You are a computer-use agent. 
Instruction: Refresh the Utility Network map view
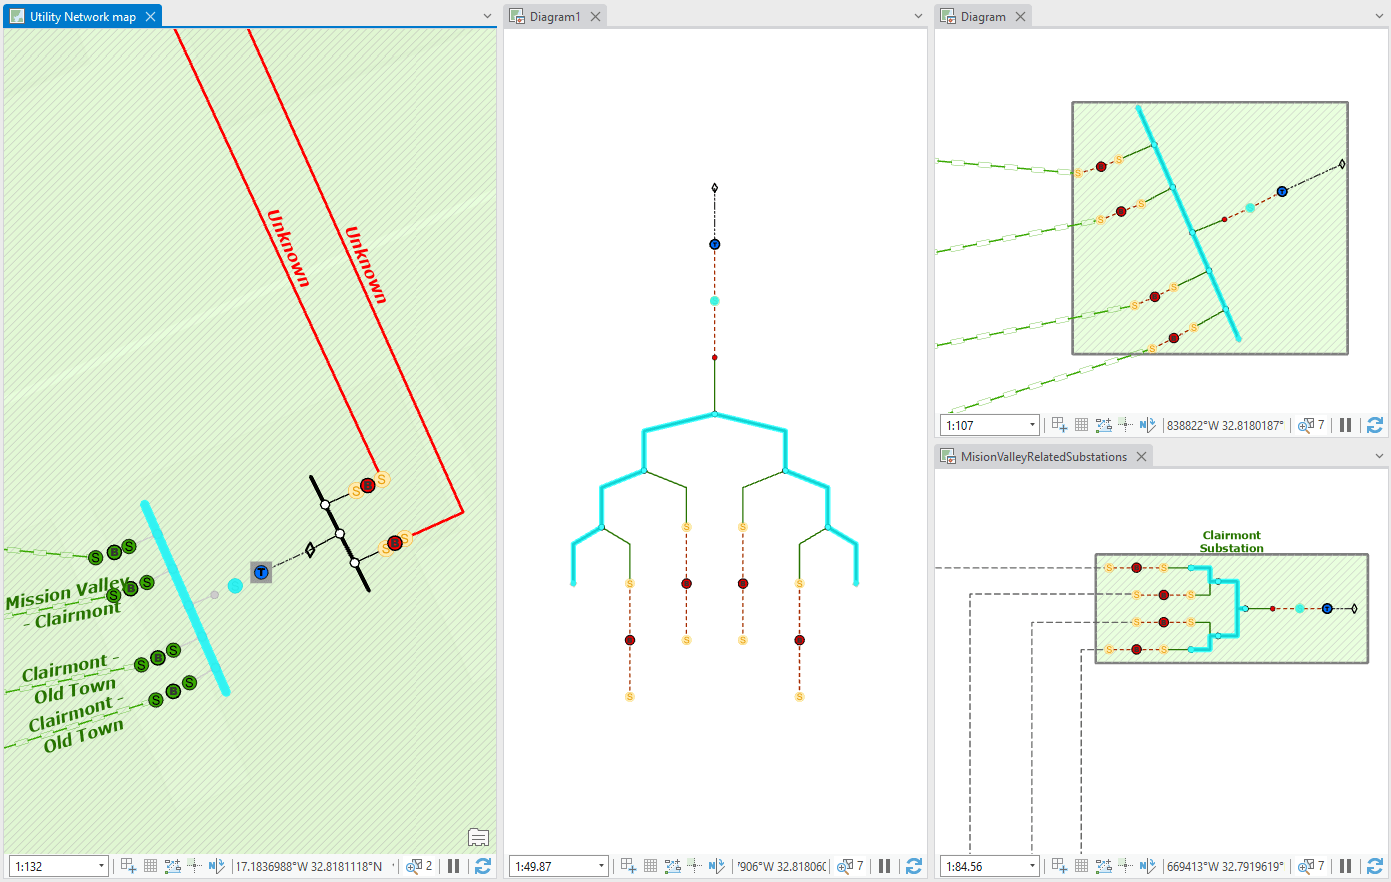coord(484,866)
